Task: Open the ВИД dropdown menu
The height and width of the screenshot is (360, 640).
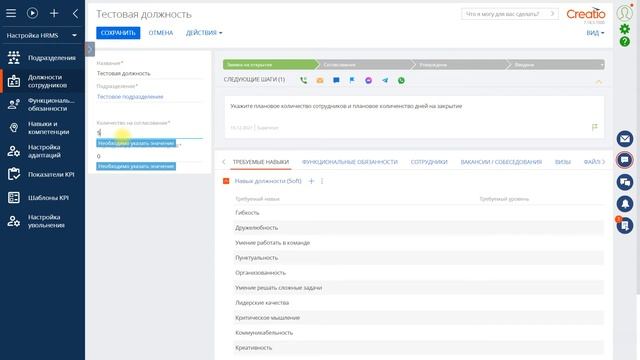Action: coord(595,33)
